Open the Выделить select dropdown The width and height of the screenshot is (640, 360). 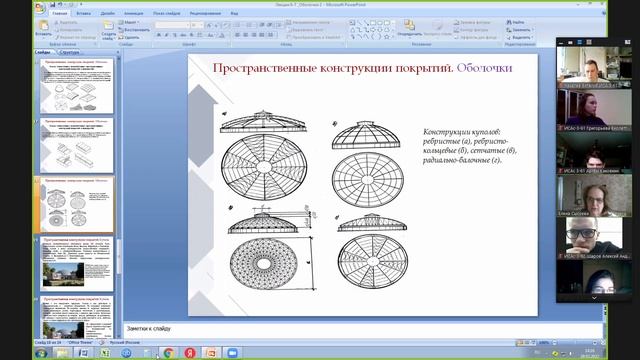click(520, 37)
